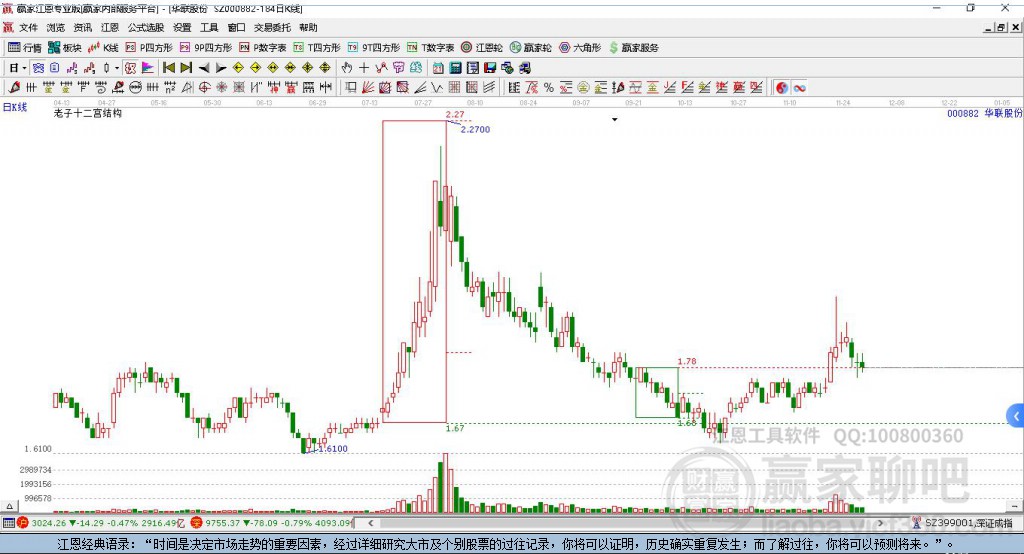Click the red target circle tool
1024x554 pixels.
[204, 88]
